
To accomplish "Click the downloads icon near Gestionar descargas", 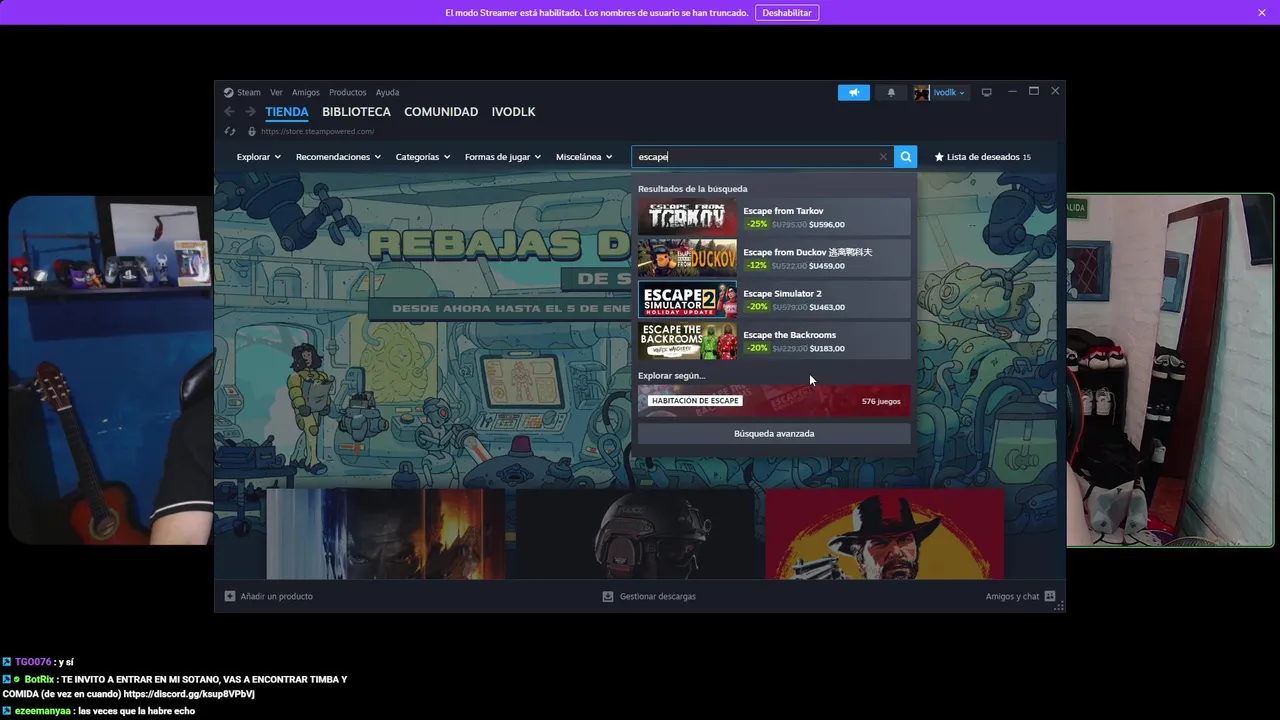I will coord(608,596).
